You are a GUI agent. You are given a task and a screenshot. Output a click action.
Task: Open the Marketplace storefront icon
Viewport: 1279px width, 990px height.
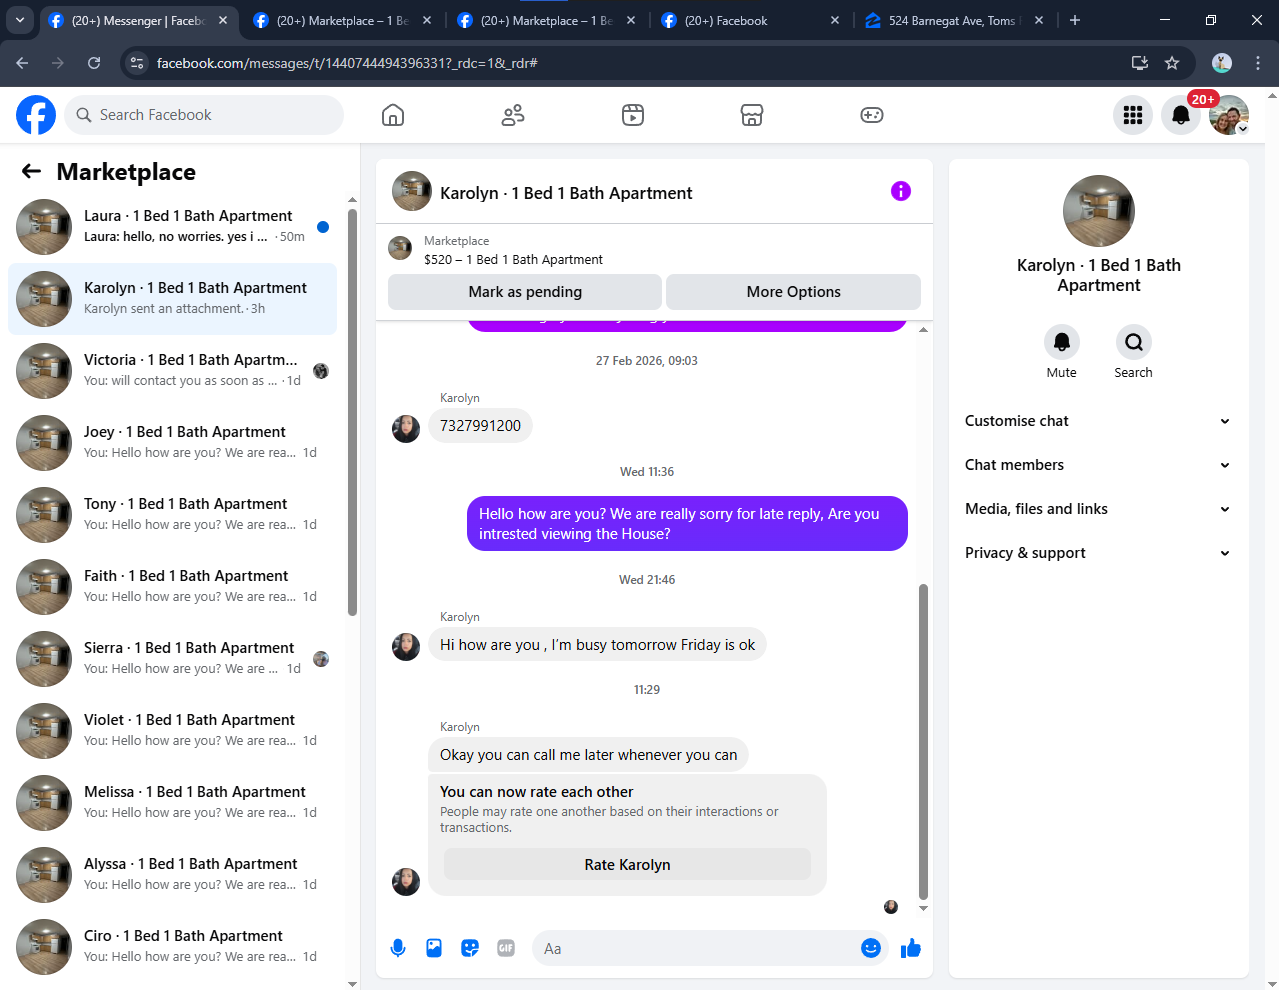(x=752, y=115)
